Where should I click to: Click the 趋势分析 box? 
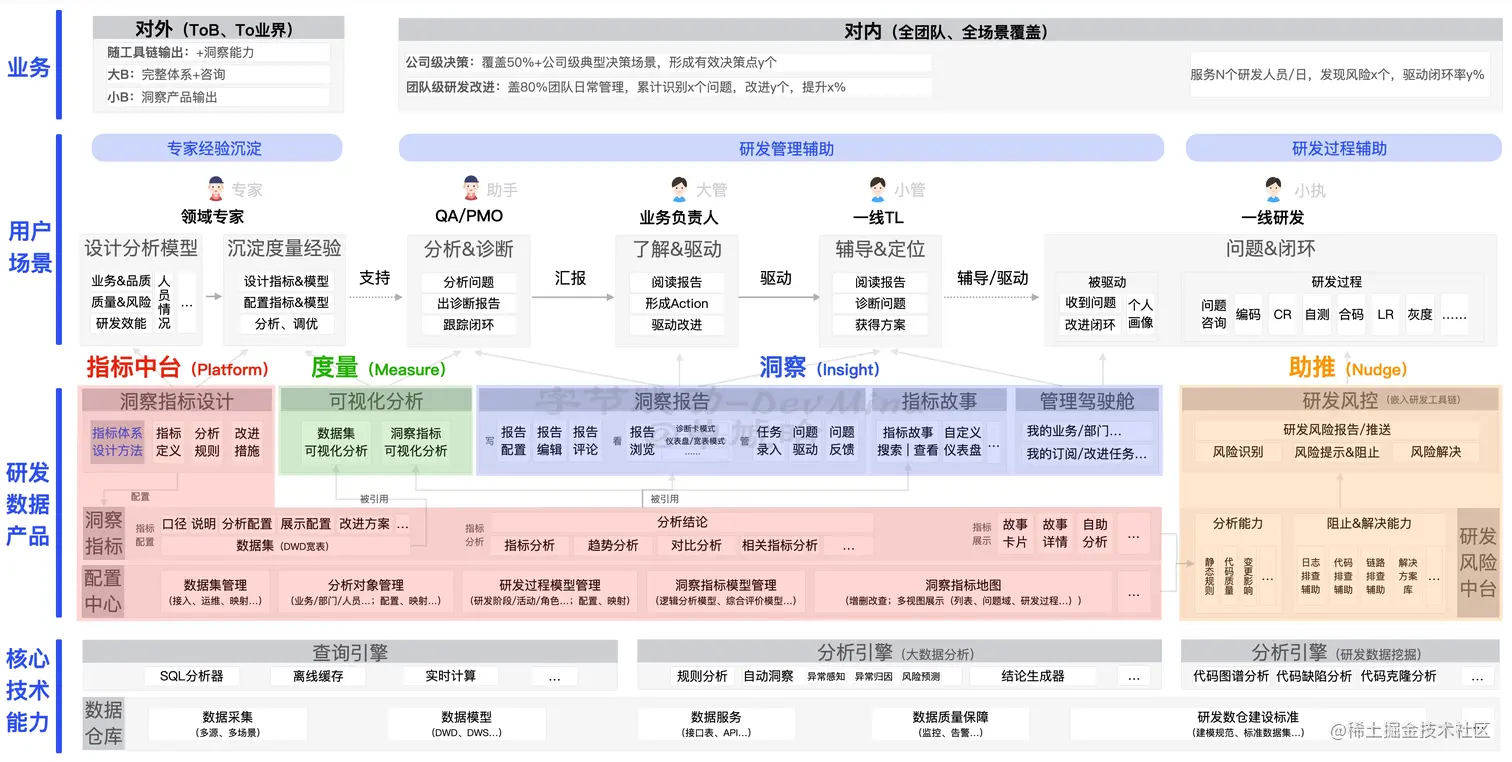[613, 545]
